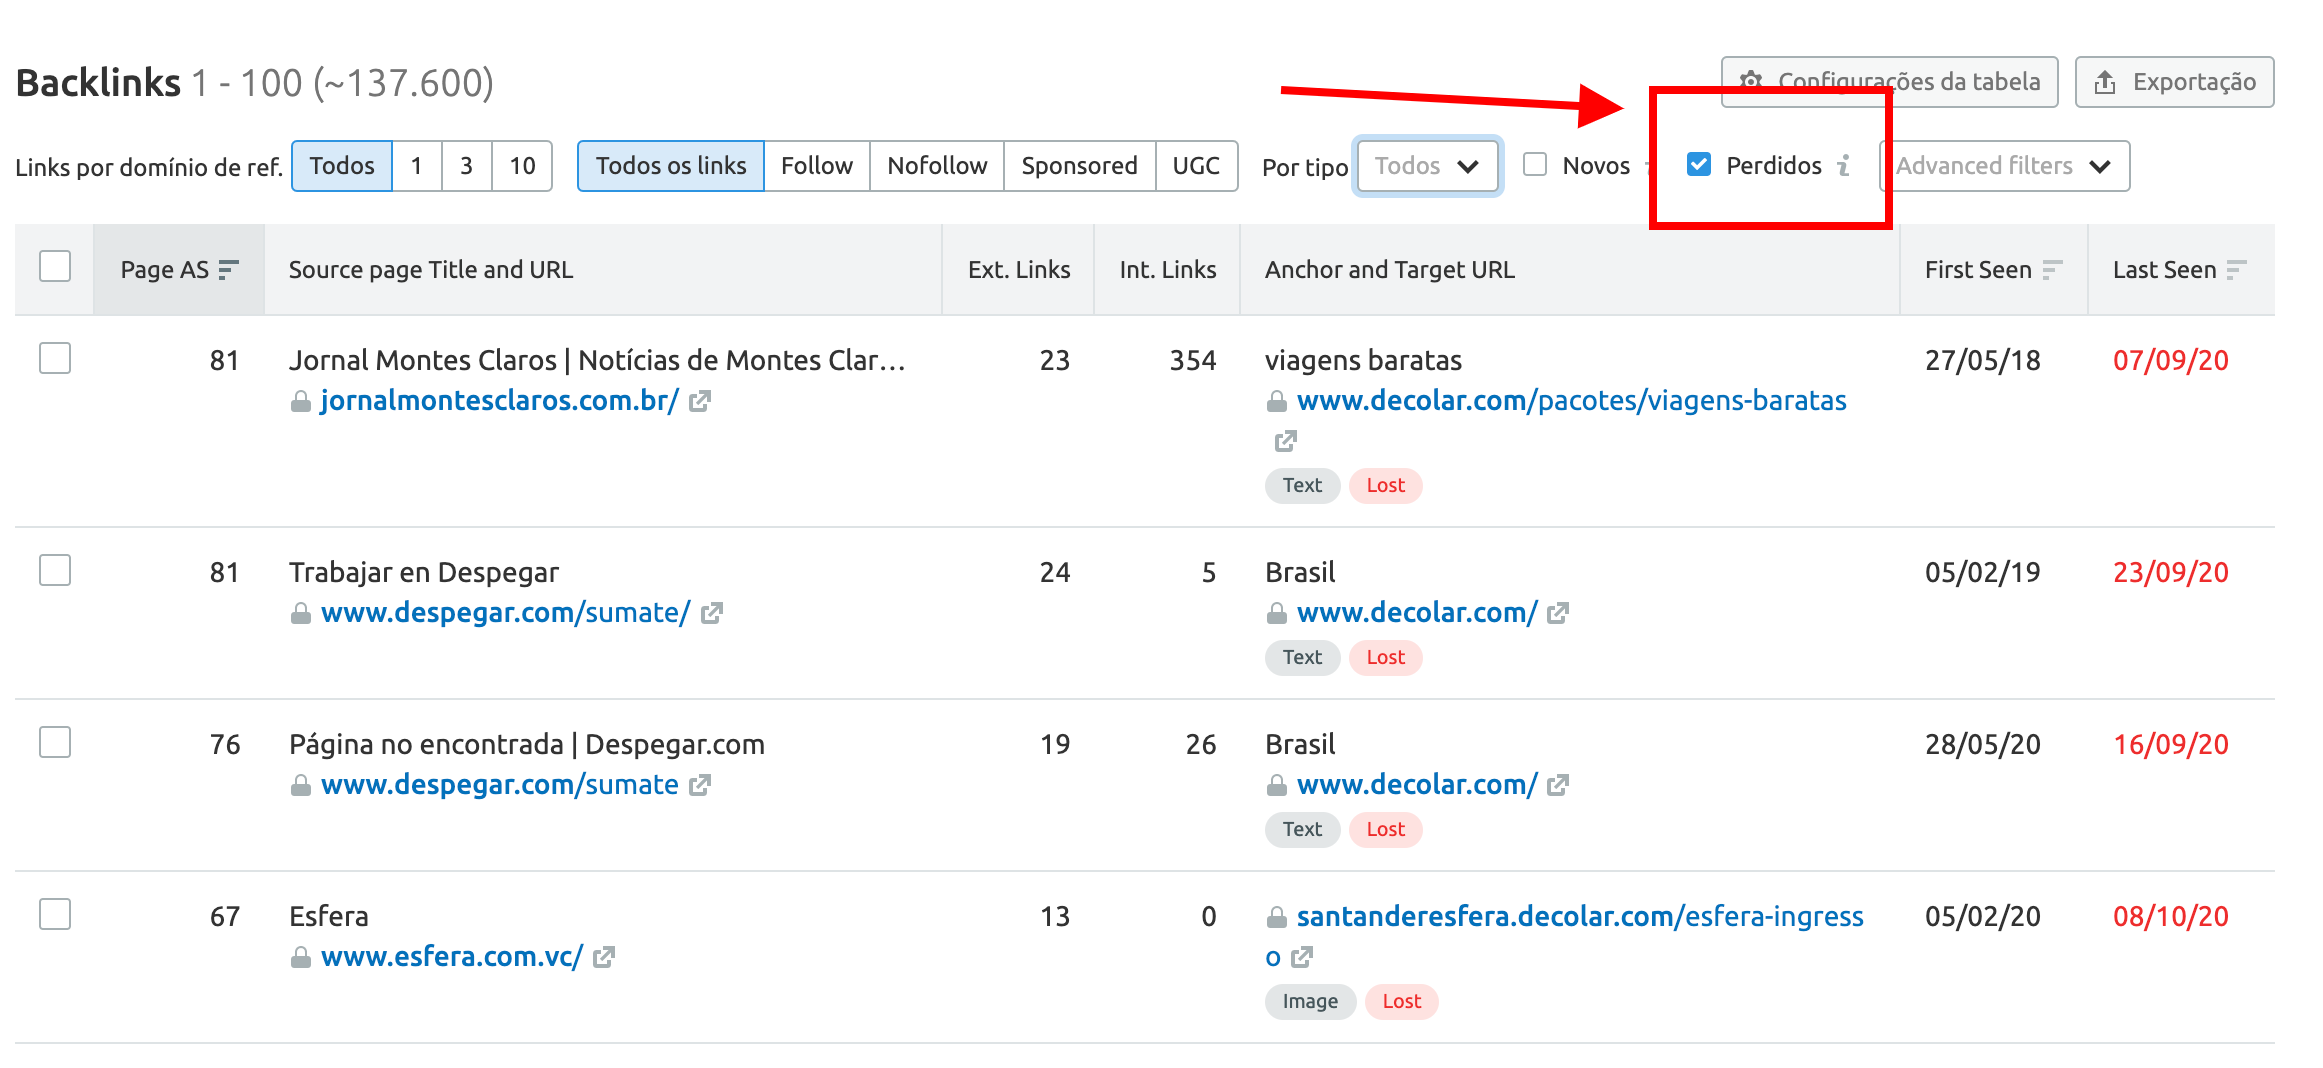
Task: Expand the Advanced filters dropdown
Action: point(2005,166)
